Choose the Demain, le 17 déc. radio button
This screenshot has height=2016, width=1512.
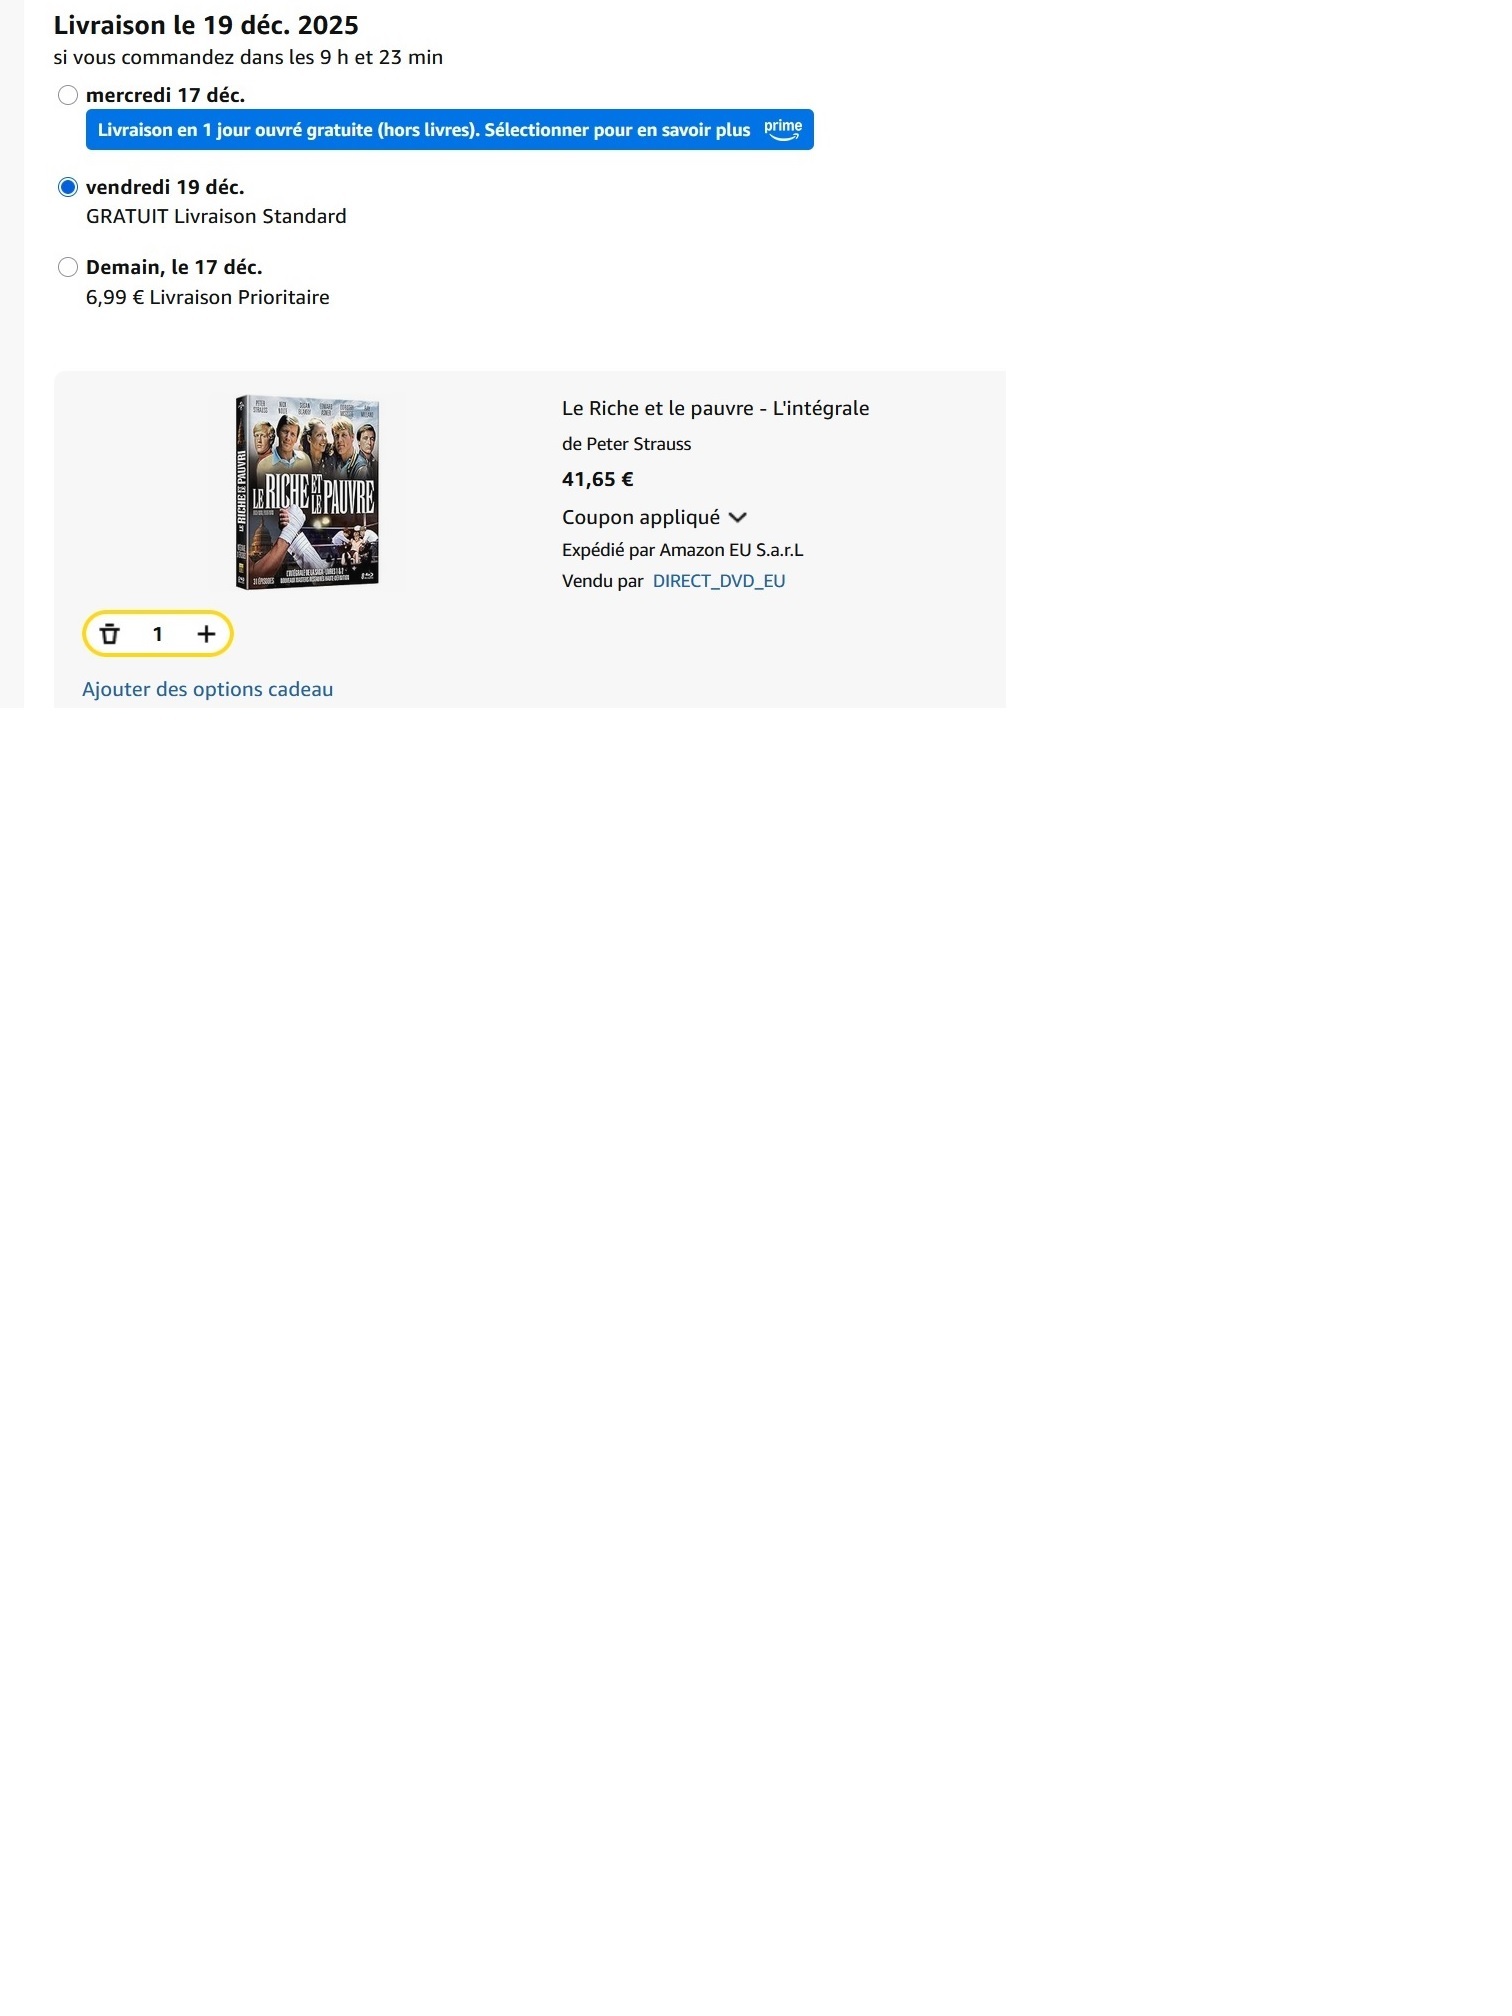[x=68, y=267]
